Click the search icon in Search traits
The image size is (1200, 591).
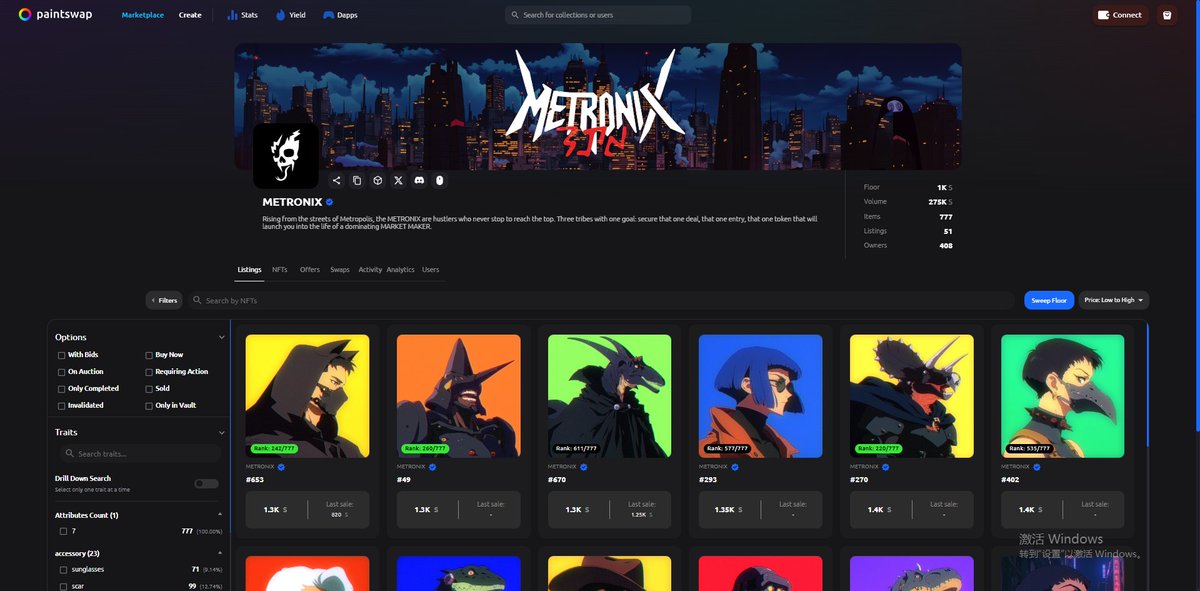[69, 454]
